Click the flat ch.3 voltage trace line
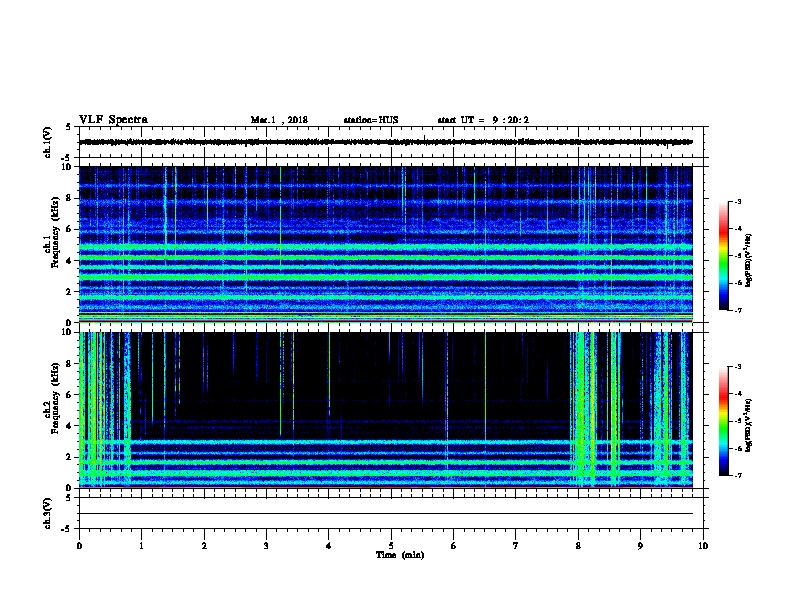 pos(385,514)
